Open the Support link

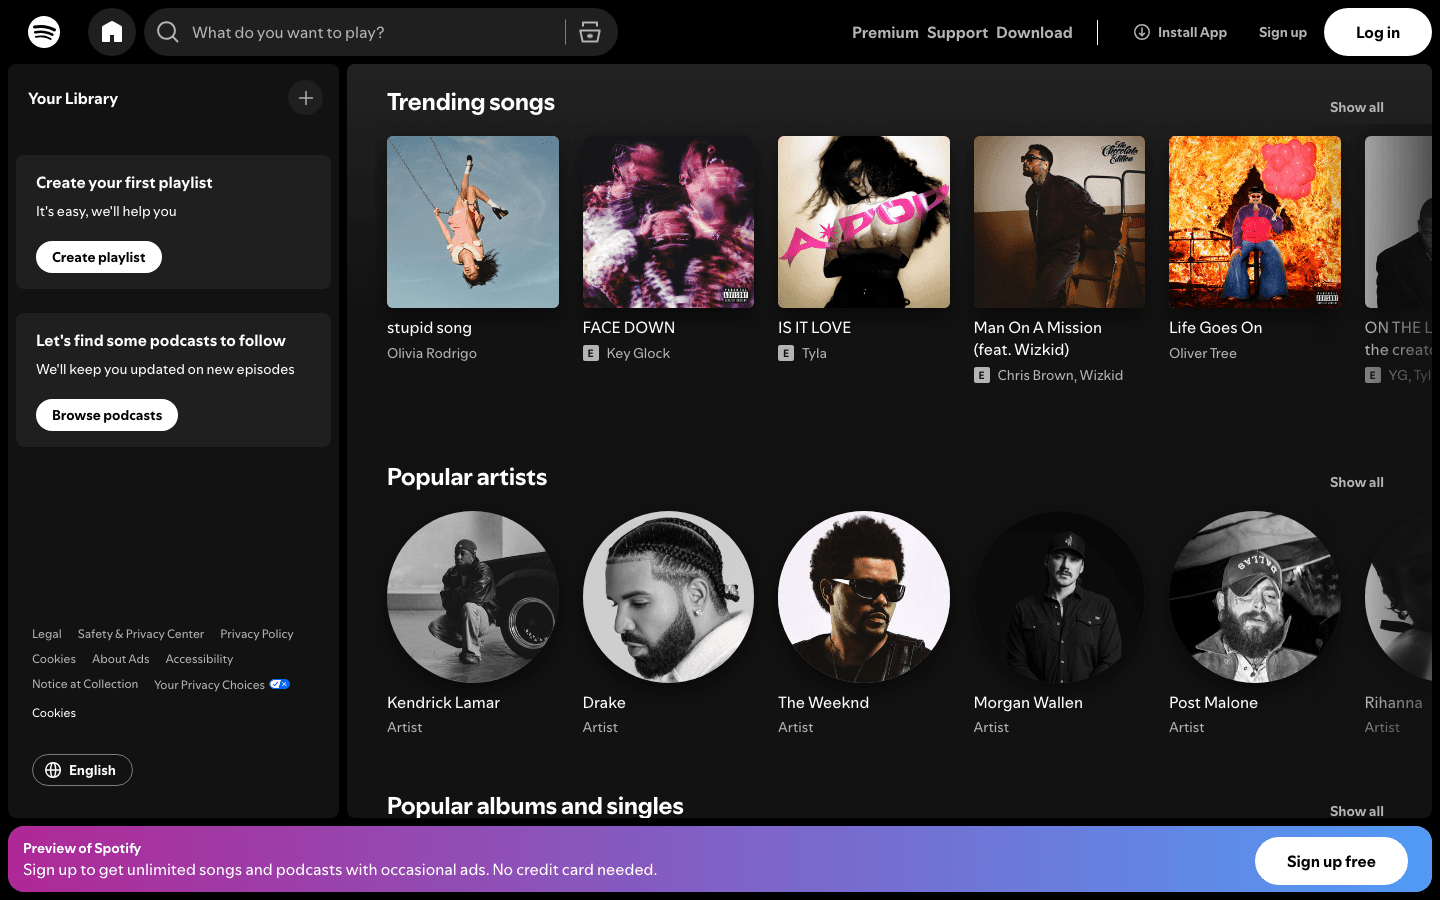coord(957,32)
